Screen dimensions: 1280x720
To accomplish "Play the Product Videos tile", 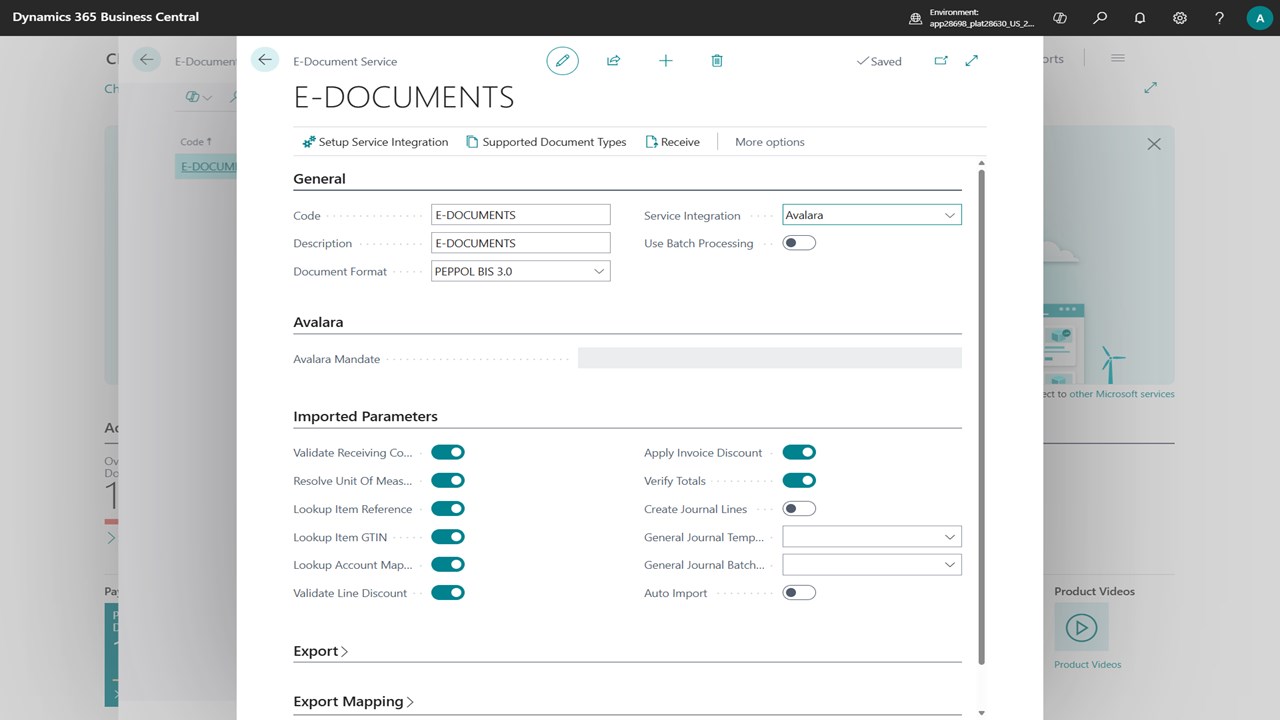I will point(1081,628).
